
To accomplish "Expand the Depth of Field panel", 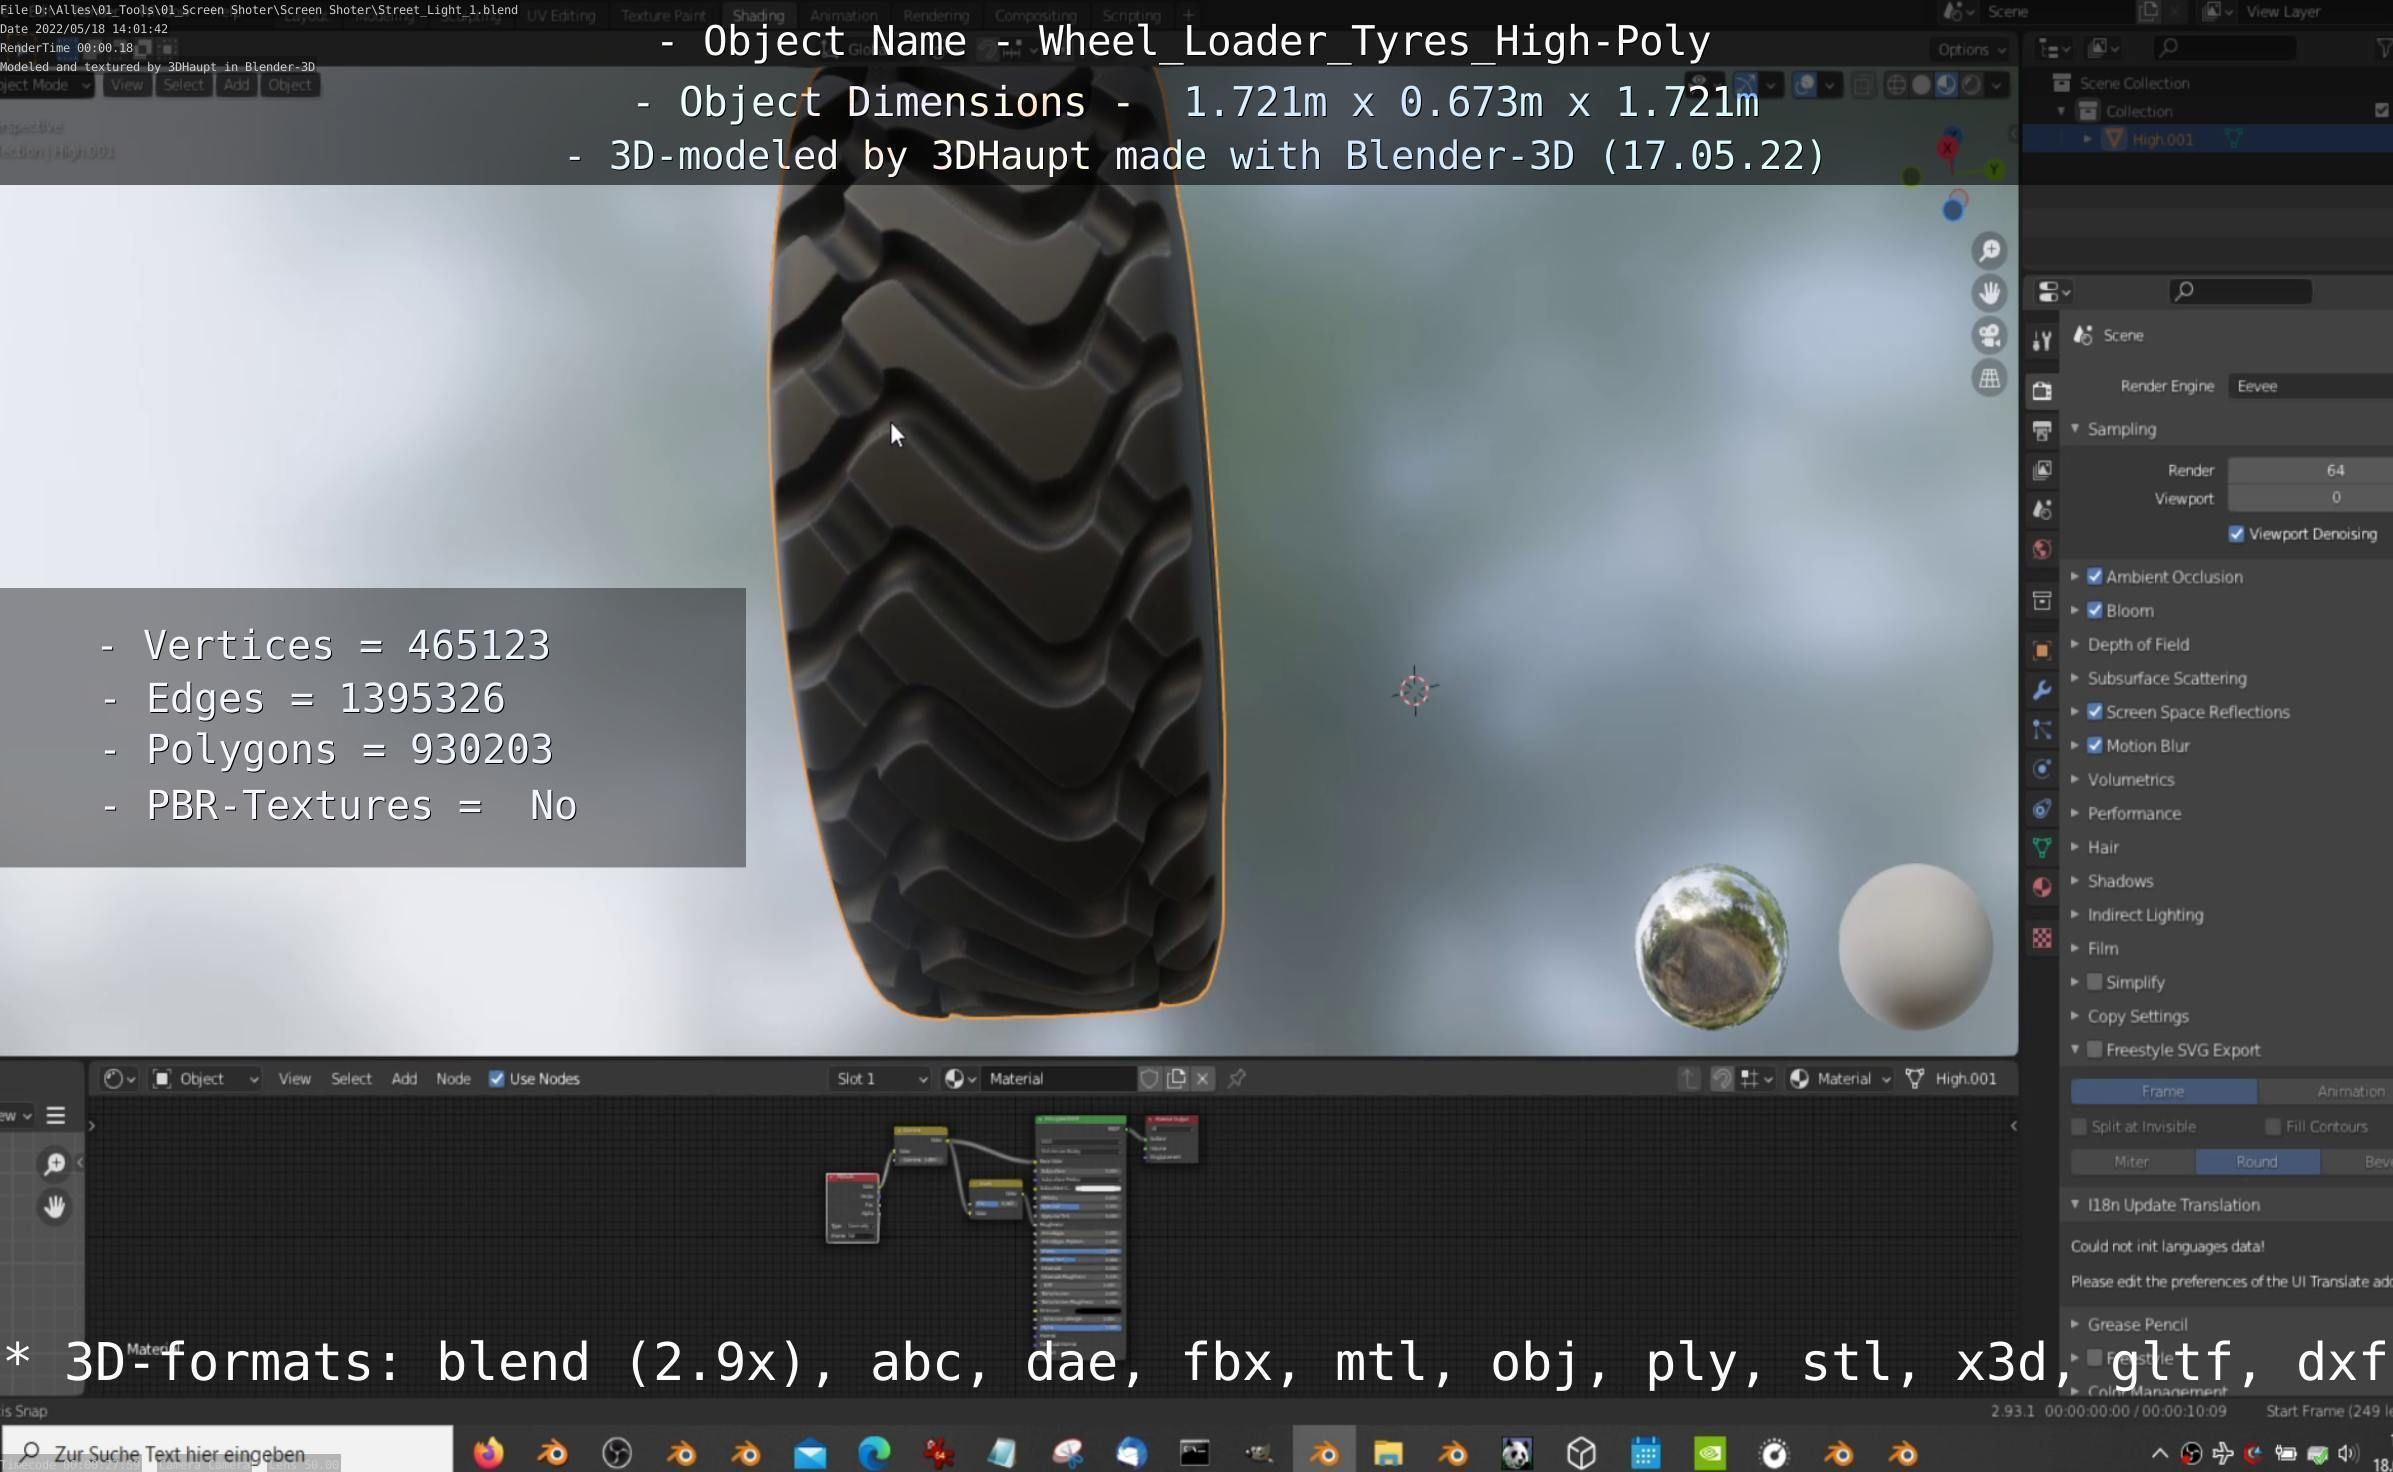I will (2075, 644).
